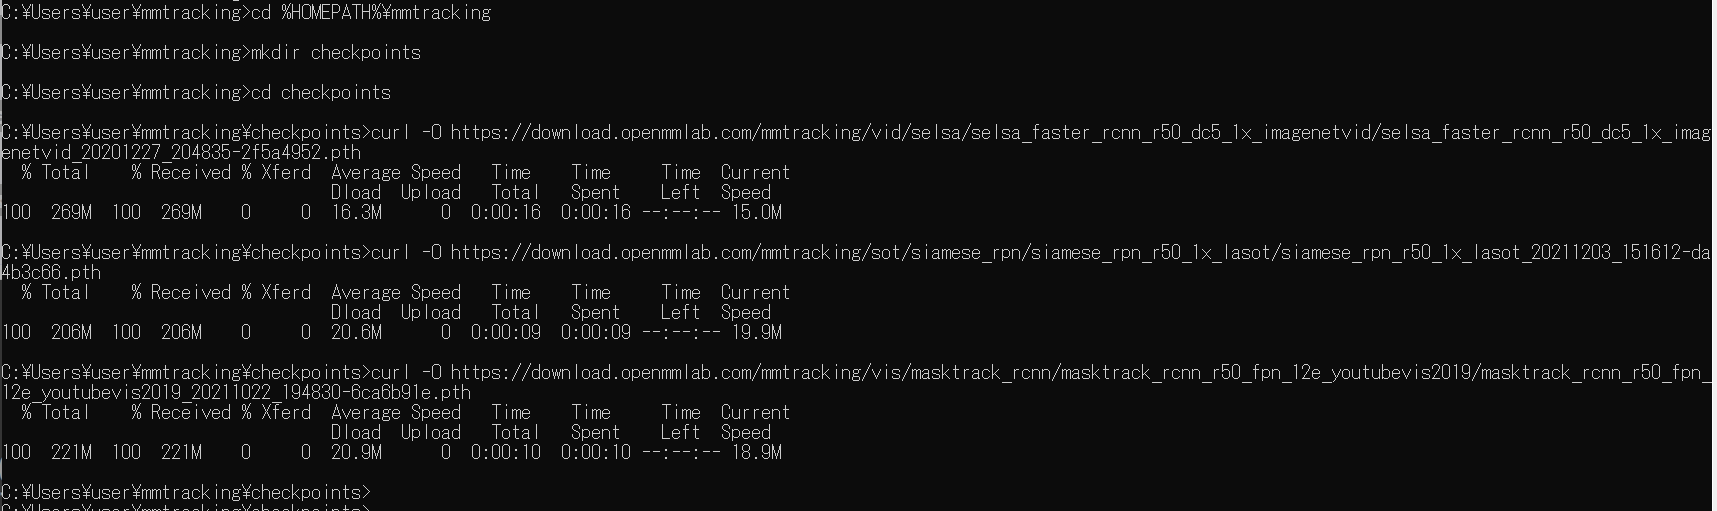Click the 'cd checkpoints' command text
The height and width of the screenshot is (511, 1717).
pyautogui.click(x=320, y=92)
